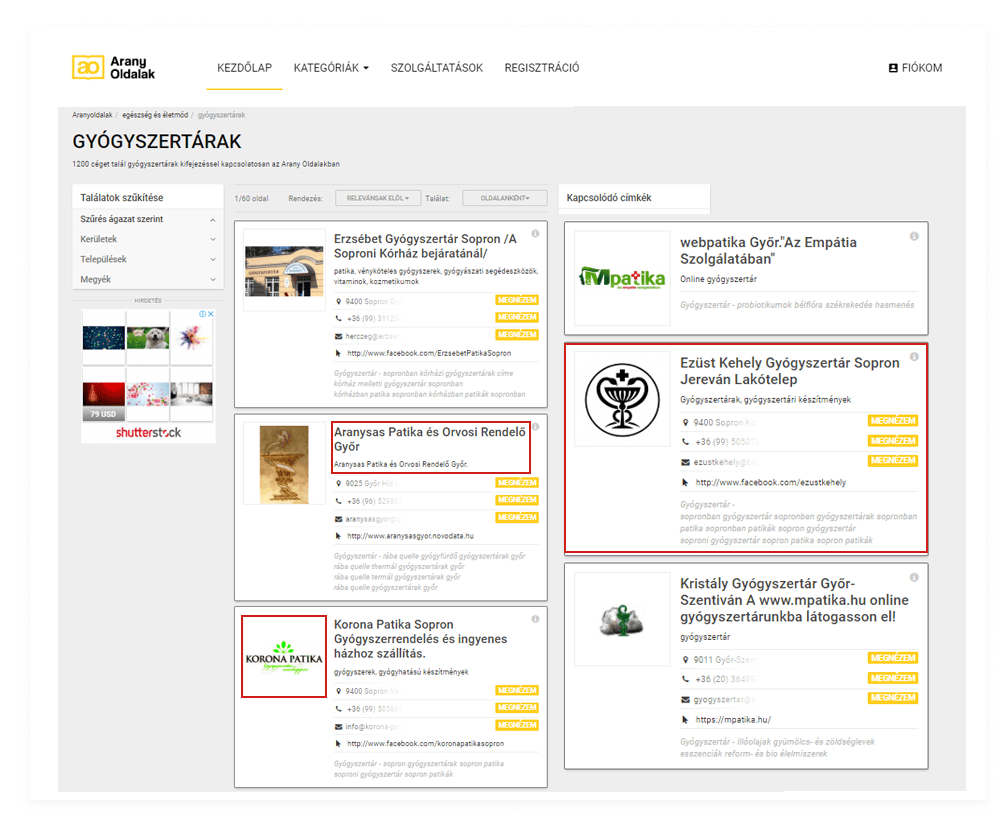Reveal Korona Patika phone with MEGNÉZEM
The image size is (1007, 831).
(517, 708)
